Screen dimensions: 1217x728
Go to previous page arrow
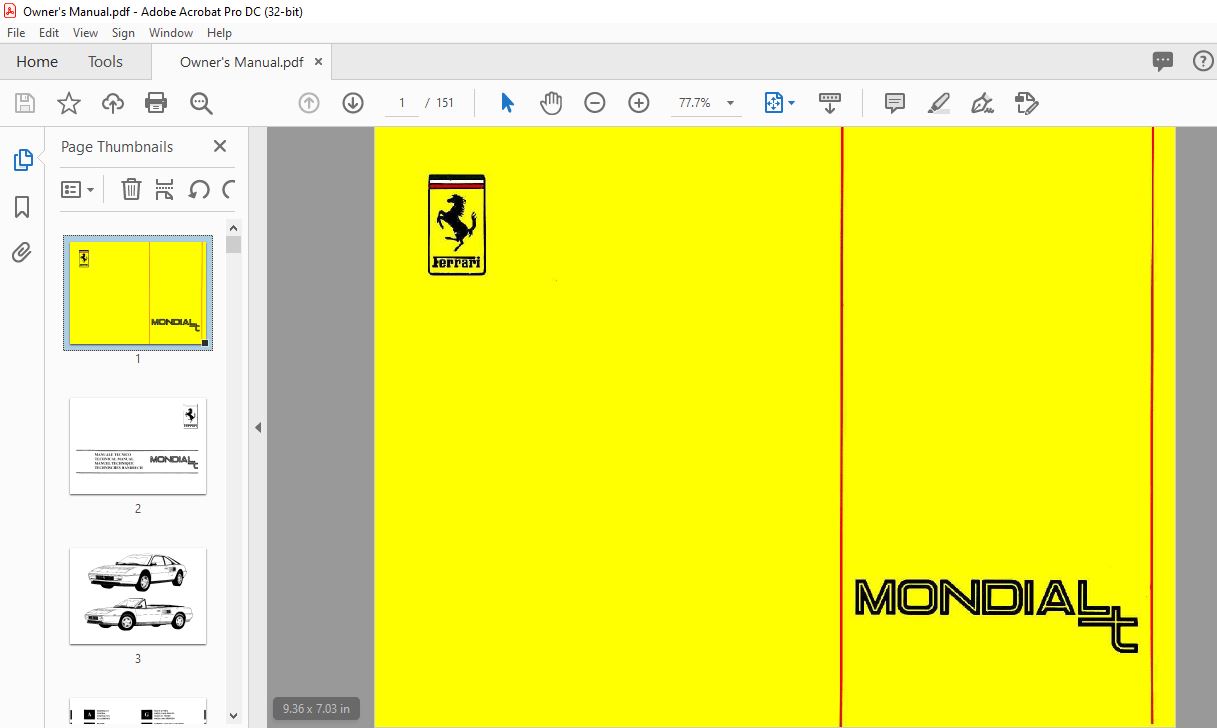pyautogui.click(x=309, y=103)
